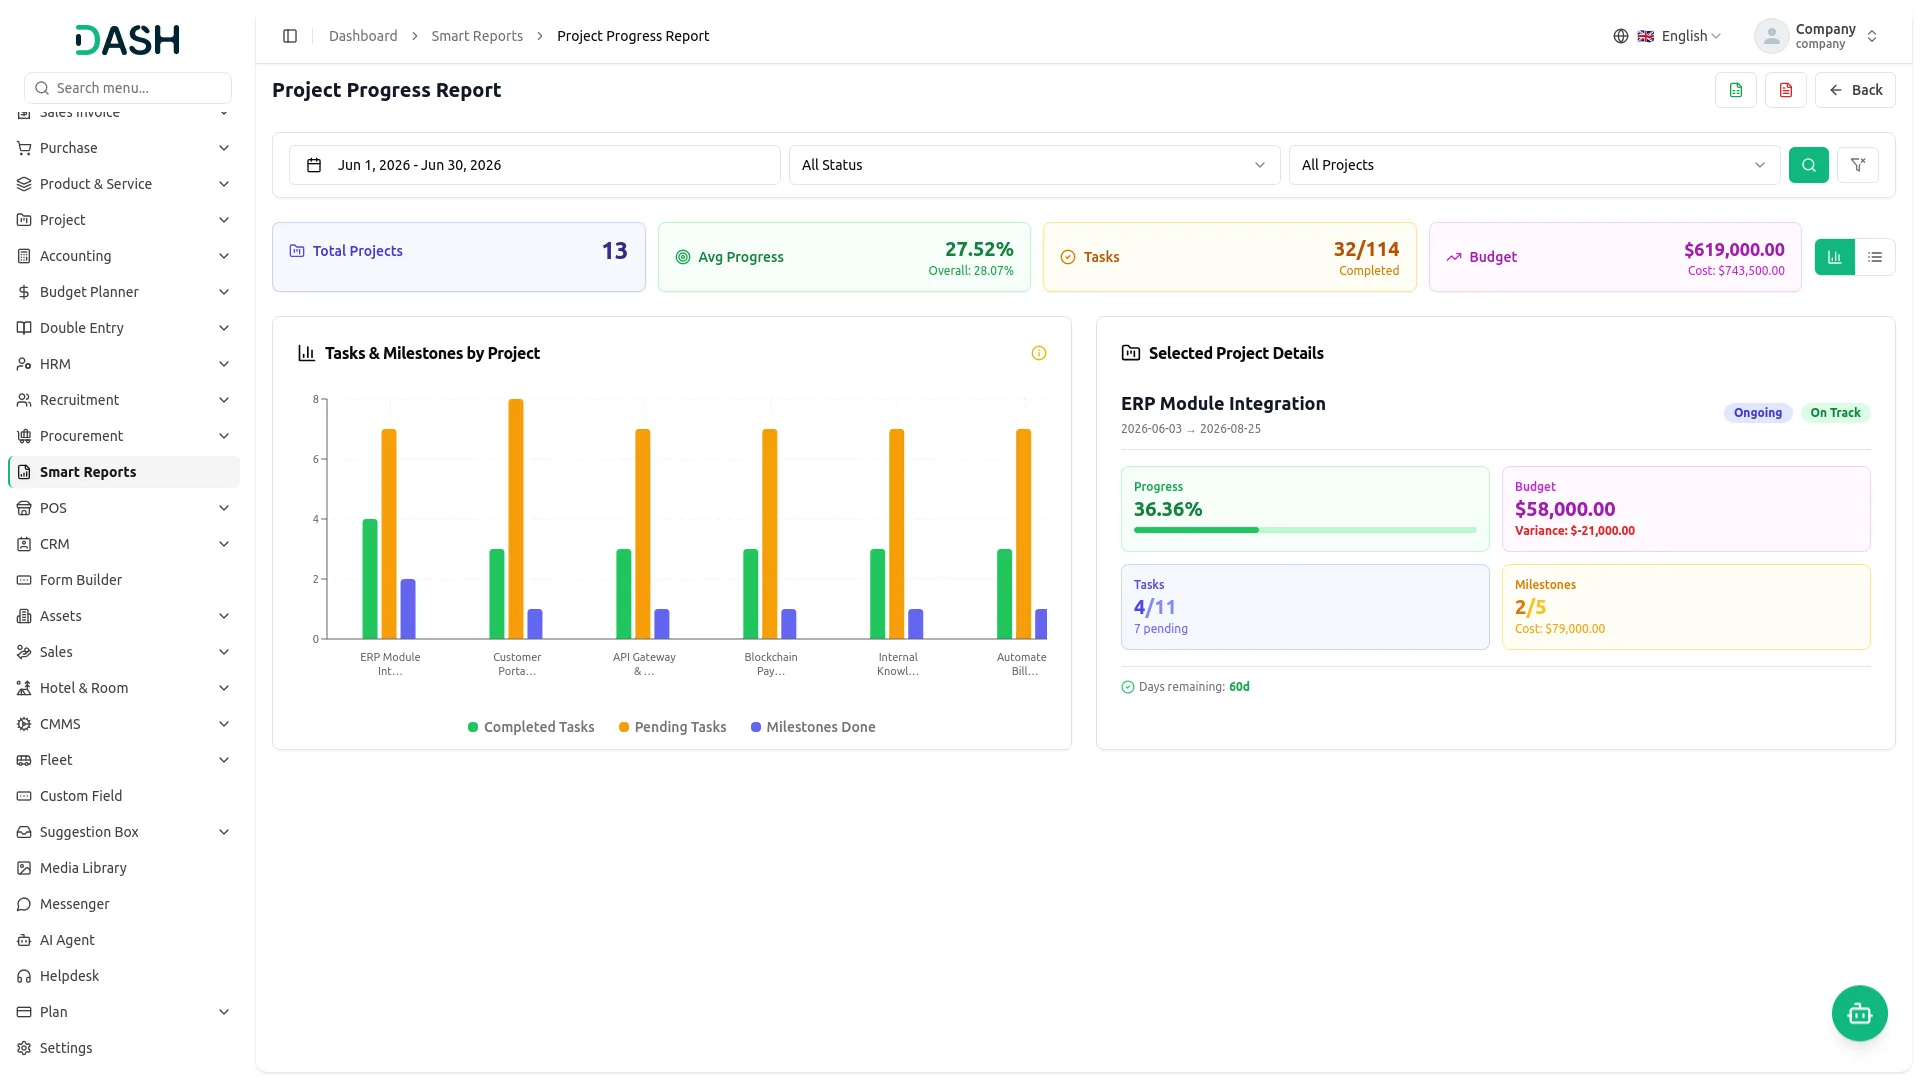Go to Dashboard breadcrumb link
Viewport: 1920px width, 1080px height.
[x=363, y=36]
